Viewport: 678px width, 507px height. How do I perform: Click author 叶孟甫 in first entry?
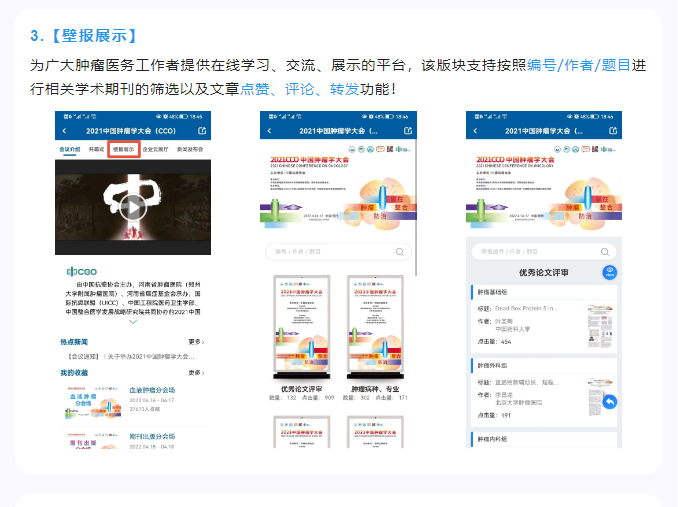(x=504, y=321)
